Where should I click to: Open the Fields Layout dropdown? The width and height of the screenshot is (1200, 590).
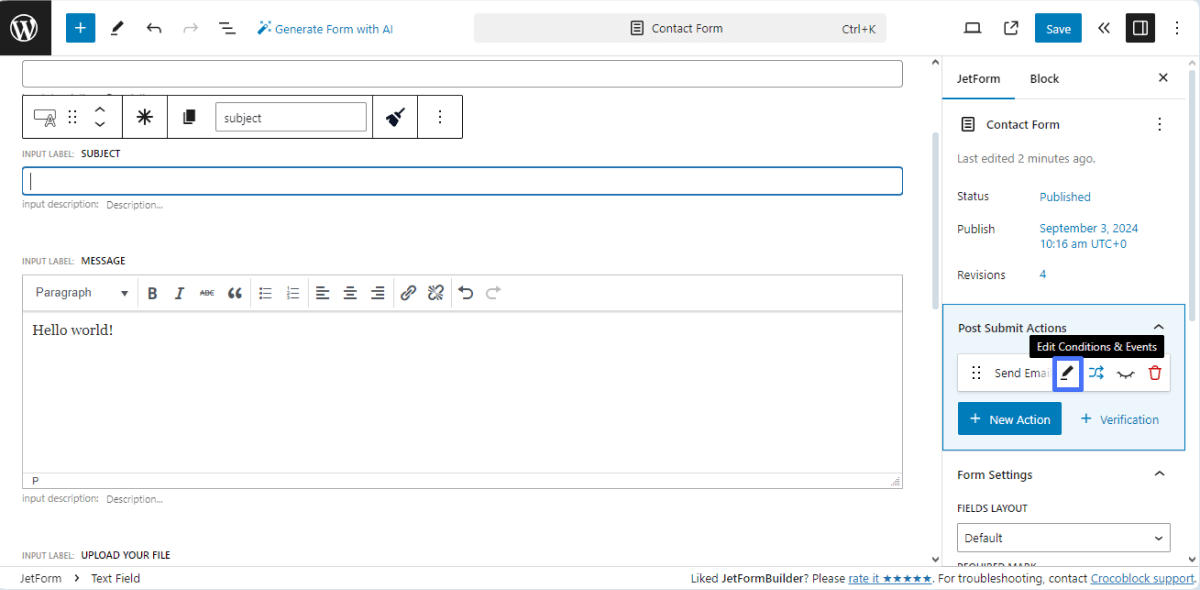[1063, 537]
